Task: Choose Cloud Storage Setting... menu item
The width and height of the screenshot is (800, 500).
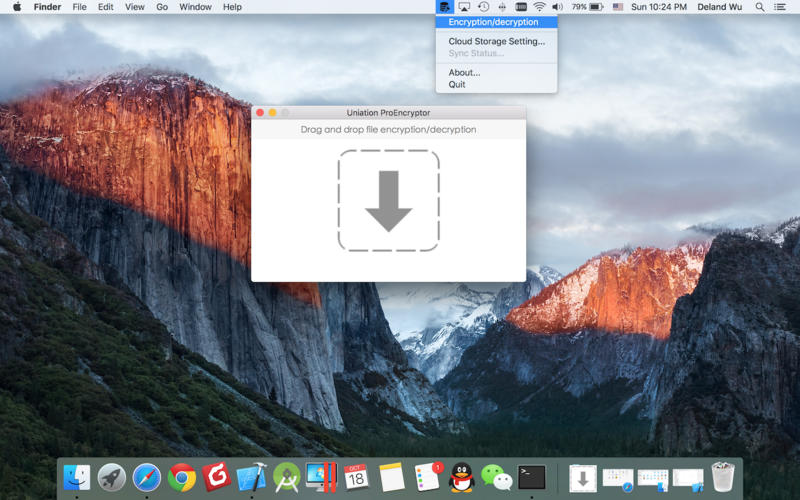Action: pyautogui.click(x=496, y=41)
